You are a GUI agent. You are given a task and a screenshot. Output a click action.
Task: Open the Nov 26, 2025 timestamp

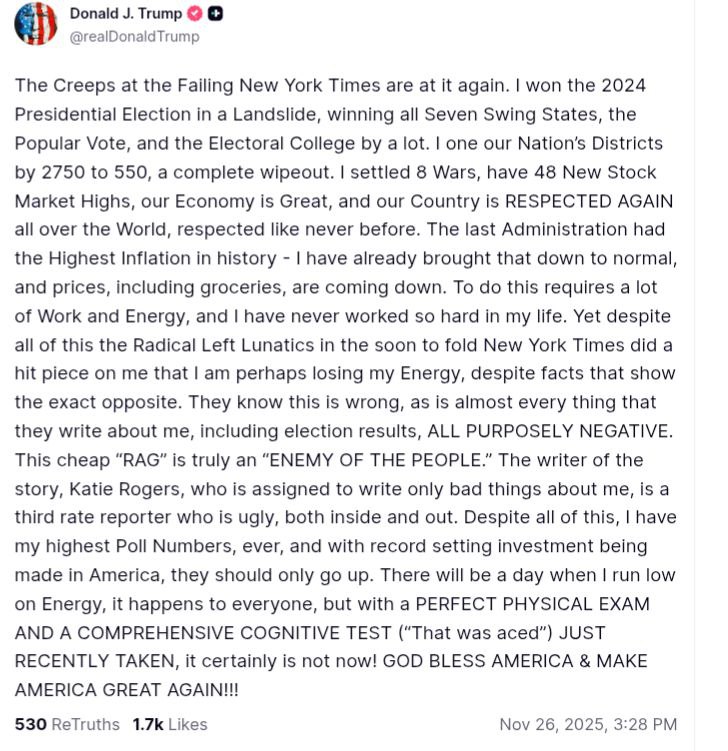pyautogui.click(x=588, y=724)
